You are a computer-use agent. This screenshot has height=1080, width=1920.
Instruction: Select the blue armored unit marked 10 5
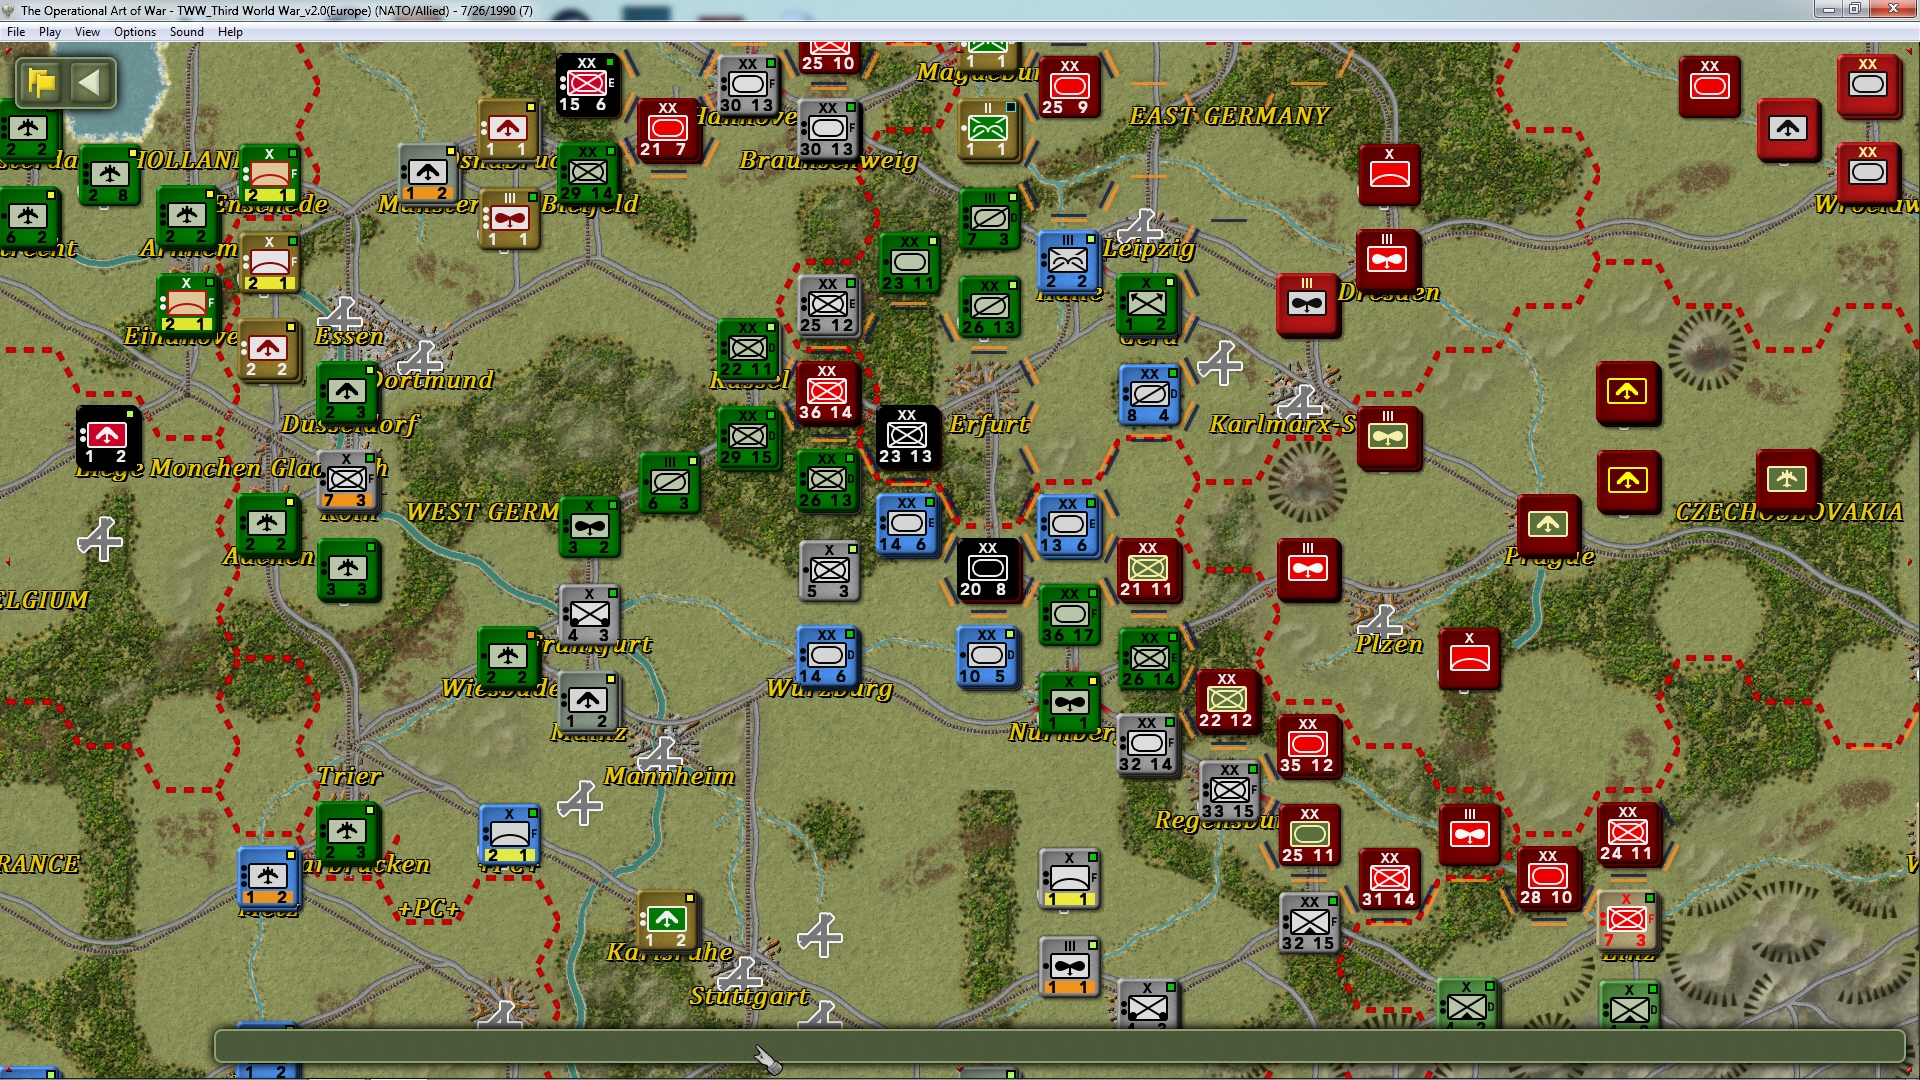[987, 656]
